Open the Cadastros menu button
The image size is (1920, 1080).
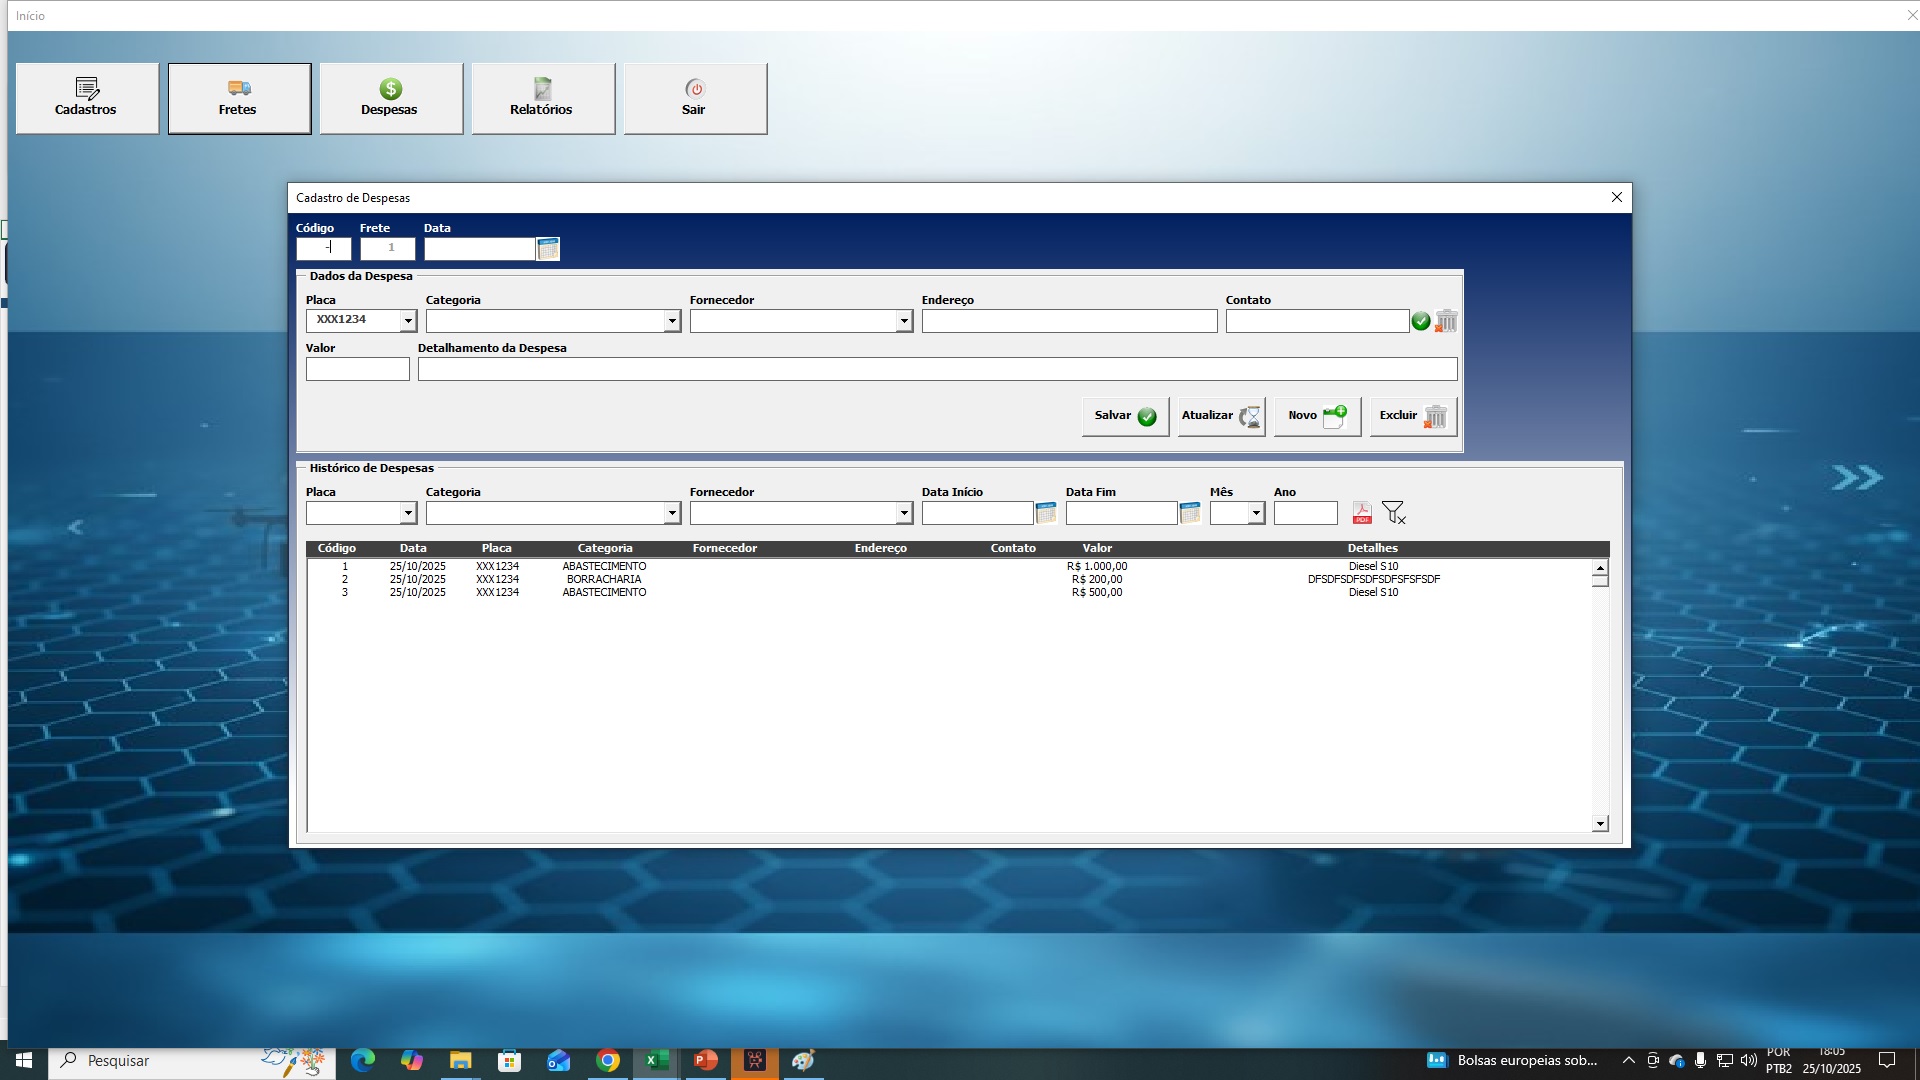point(87,98)
